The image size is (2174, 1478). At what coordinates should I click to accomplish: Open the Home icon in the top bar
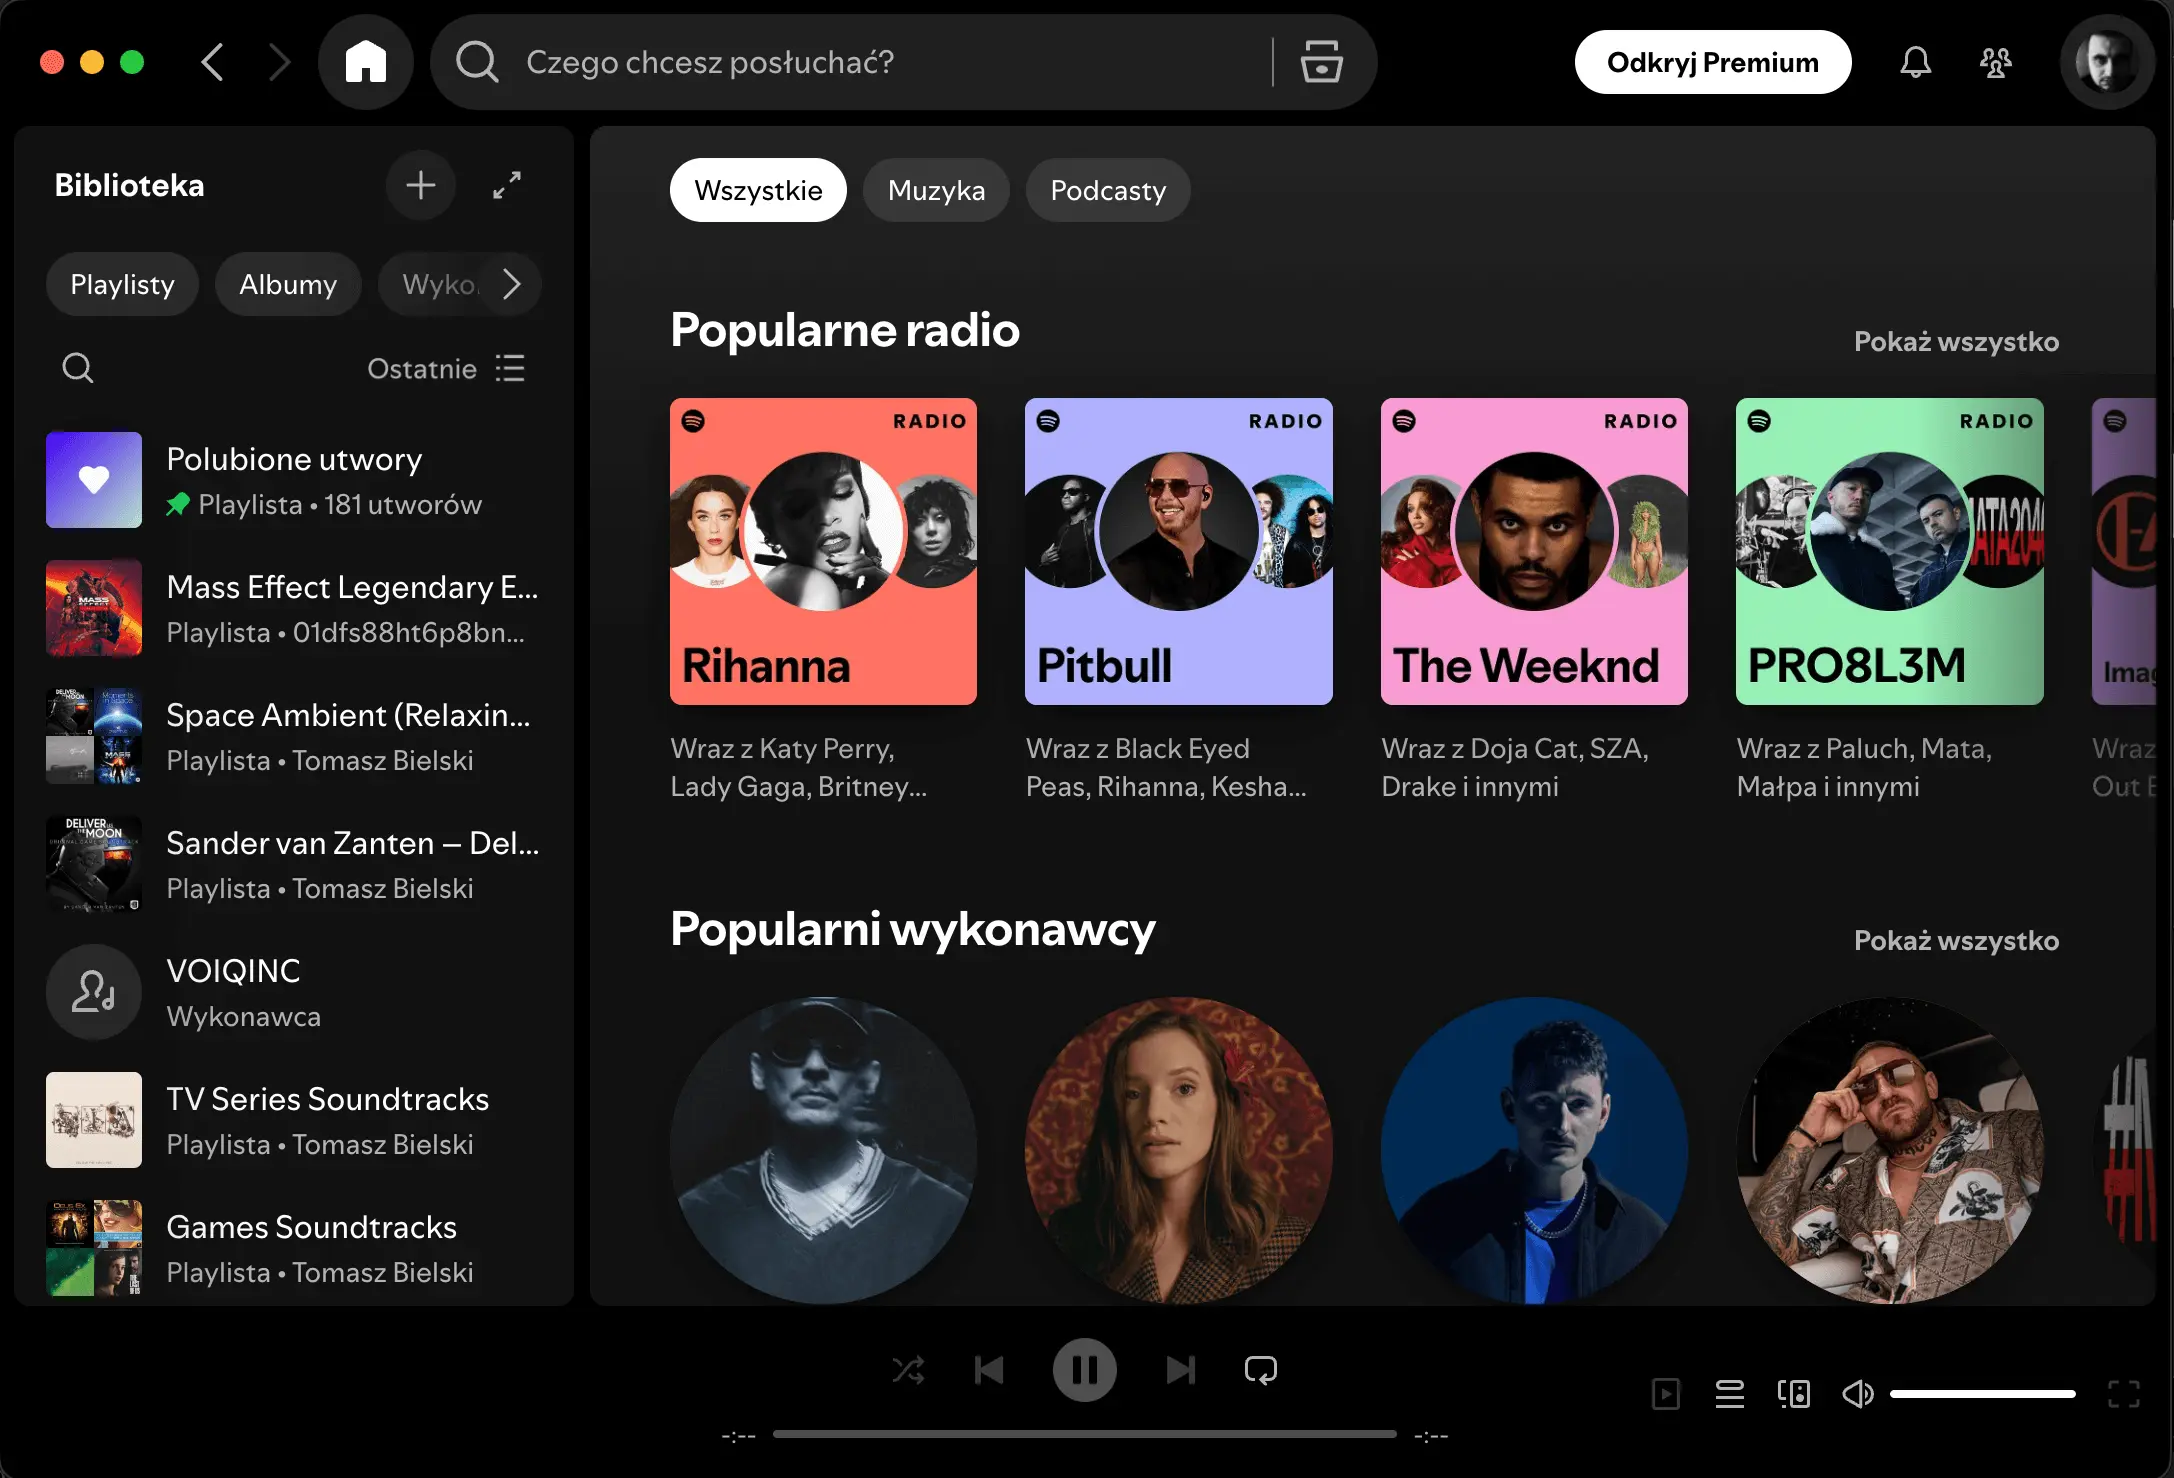pos(366,61)
